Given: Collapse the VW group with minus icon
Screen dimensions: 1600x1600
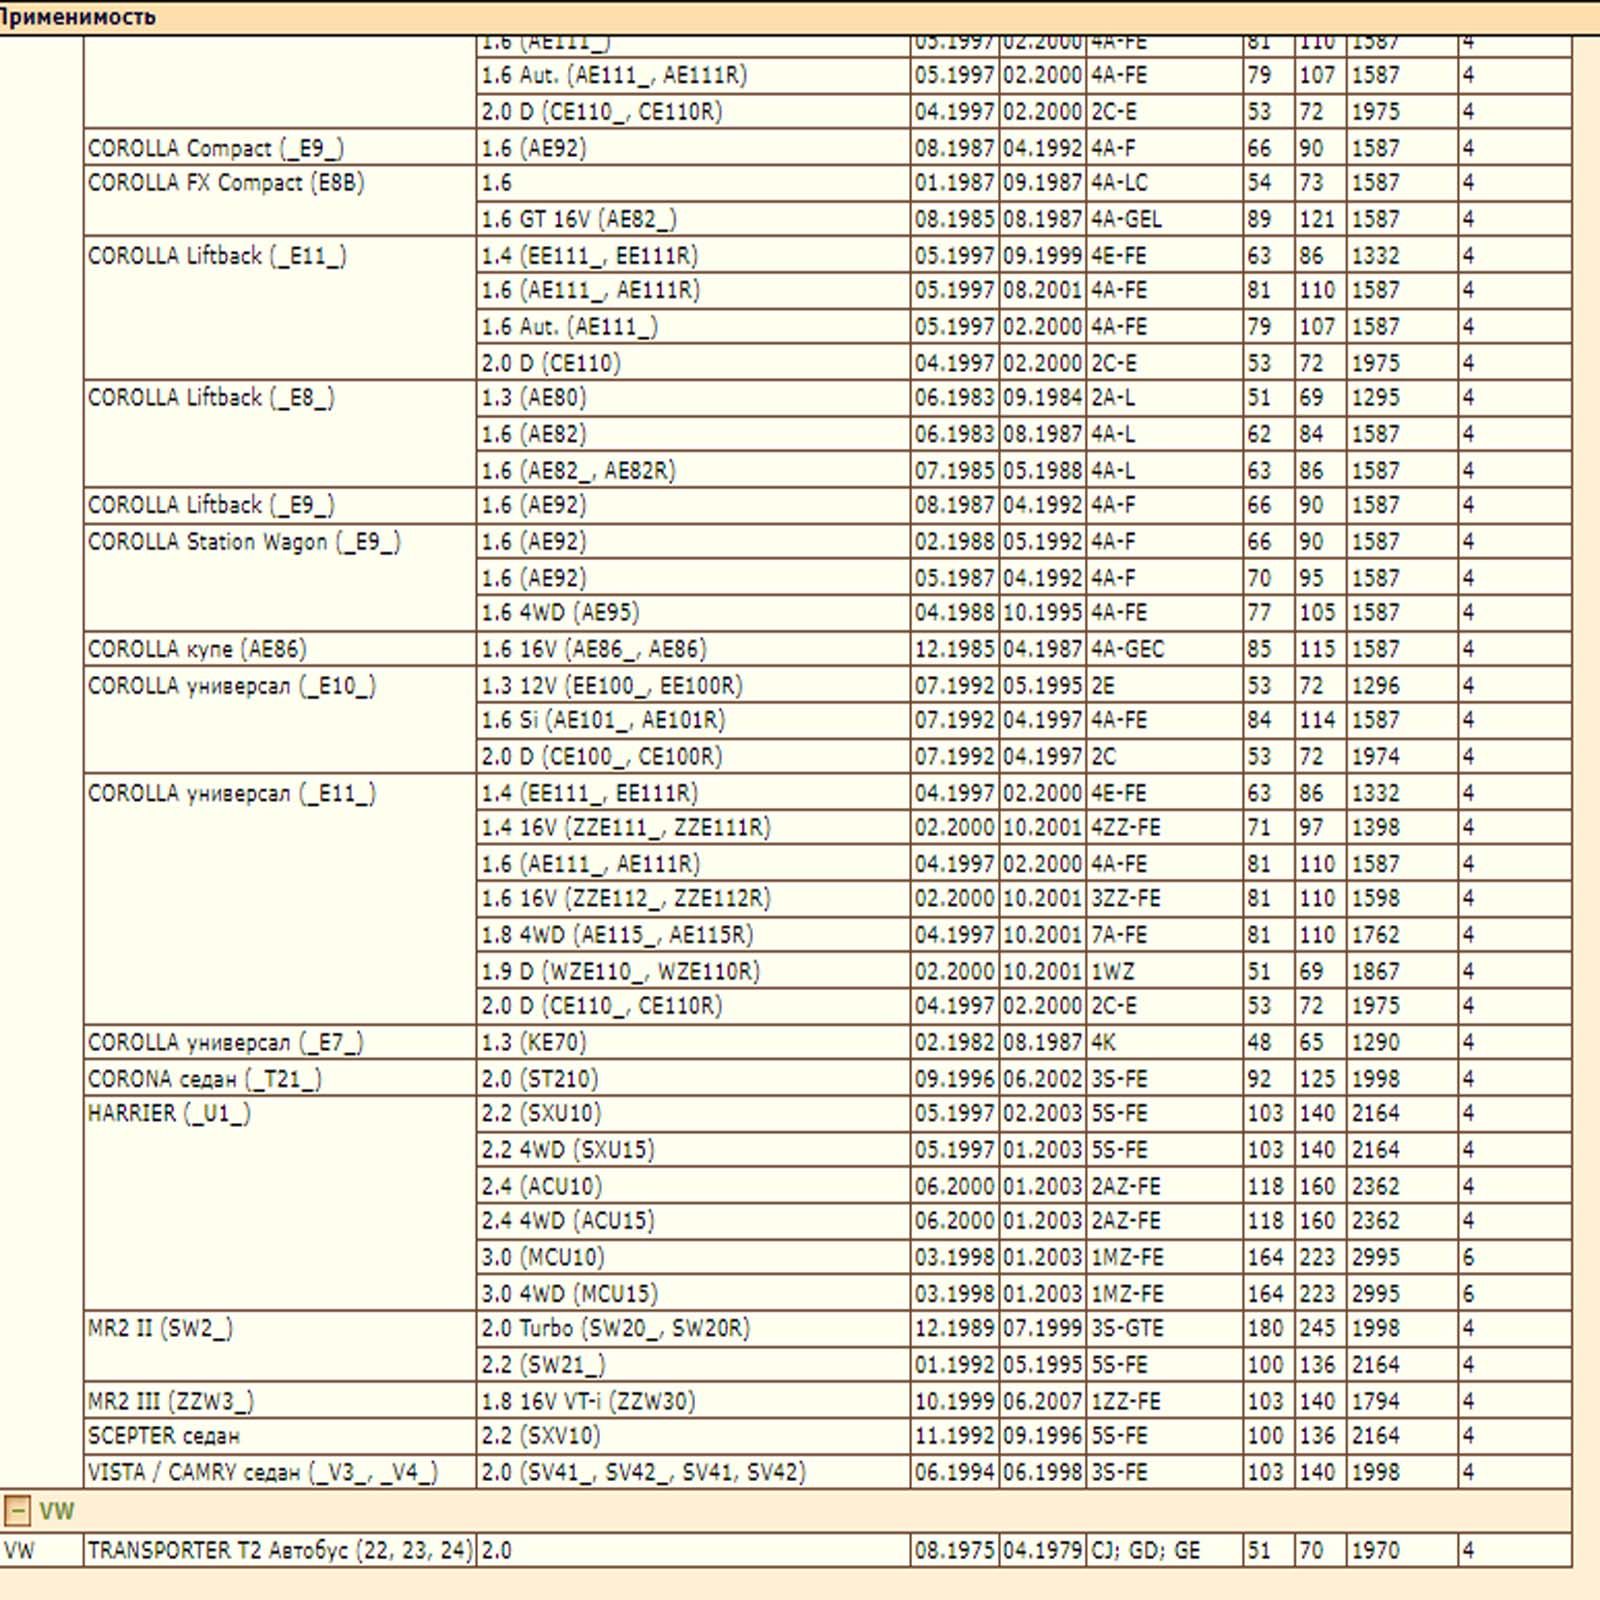Looking at the screenshot, I should (17, 1510).
